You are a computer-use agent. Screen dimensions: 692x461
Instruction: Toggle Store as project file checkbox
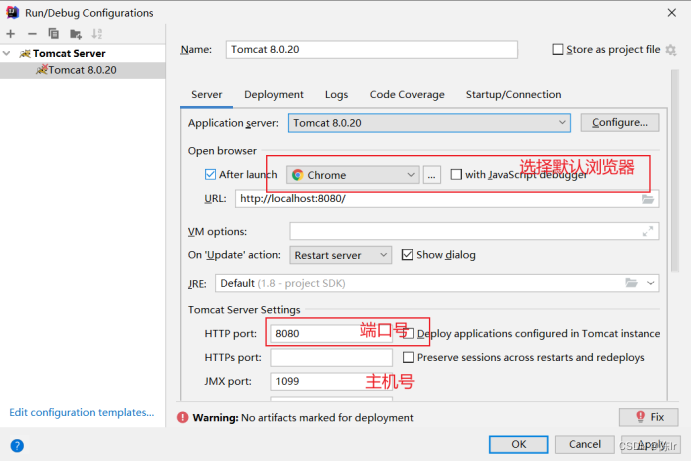pyautogui.click(x=558, y=49)
